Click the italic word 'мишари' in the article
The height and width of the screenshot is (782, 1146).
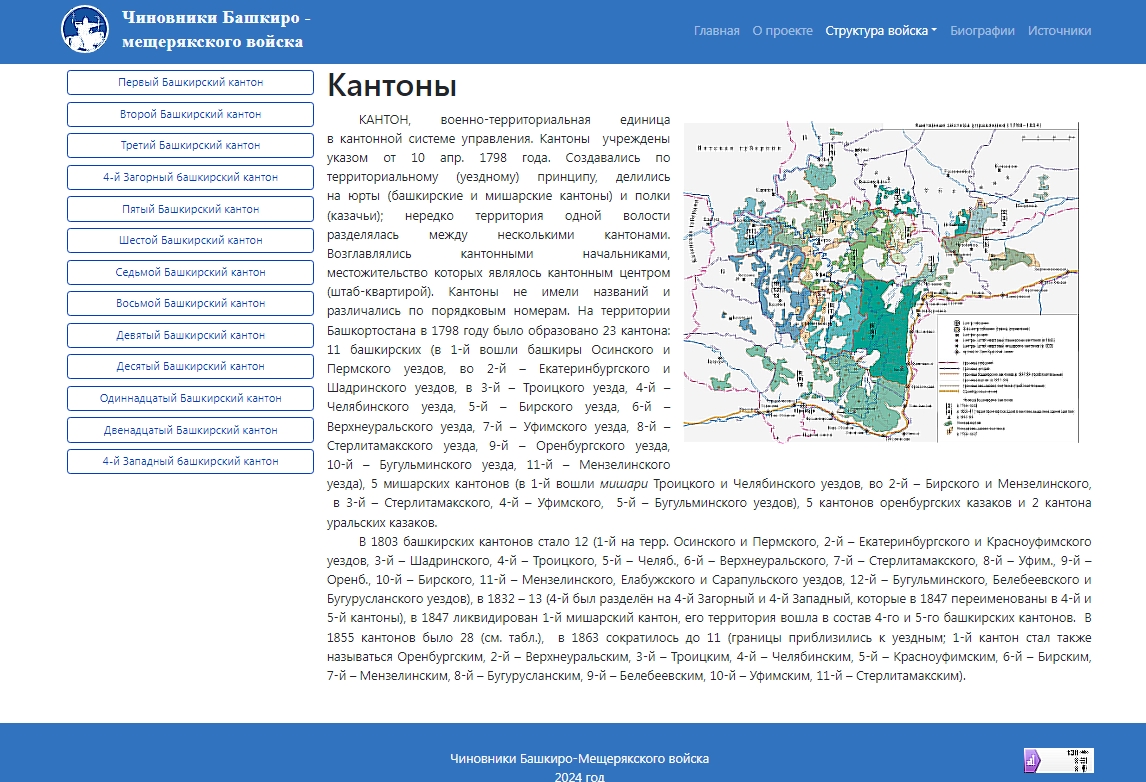click(623, 484)
